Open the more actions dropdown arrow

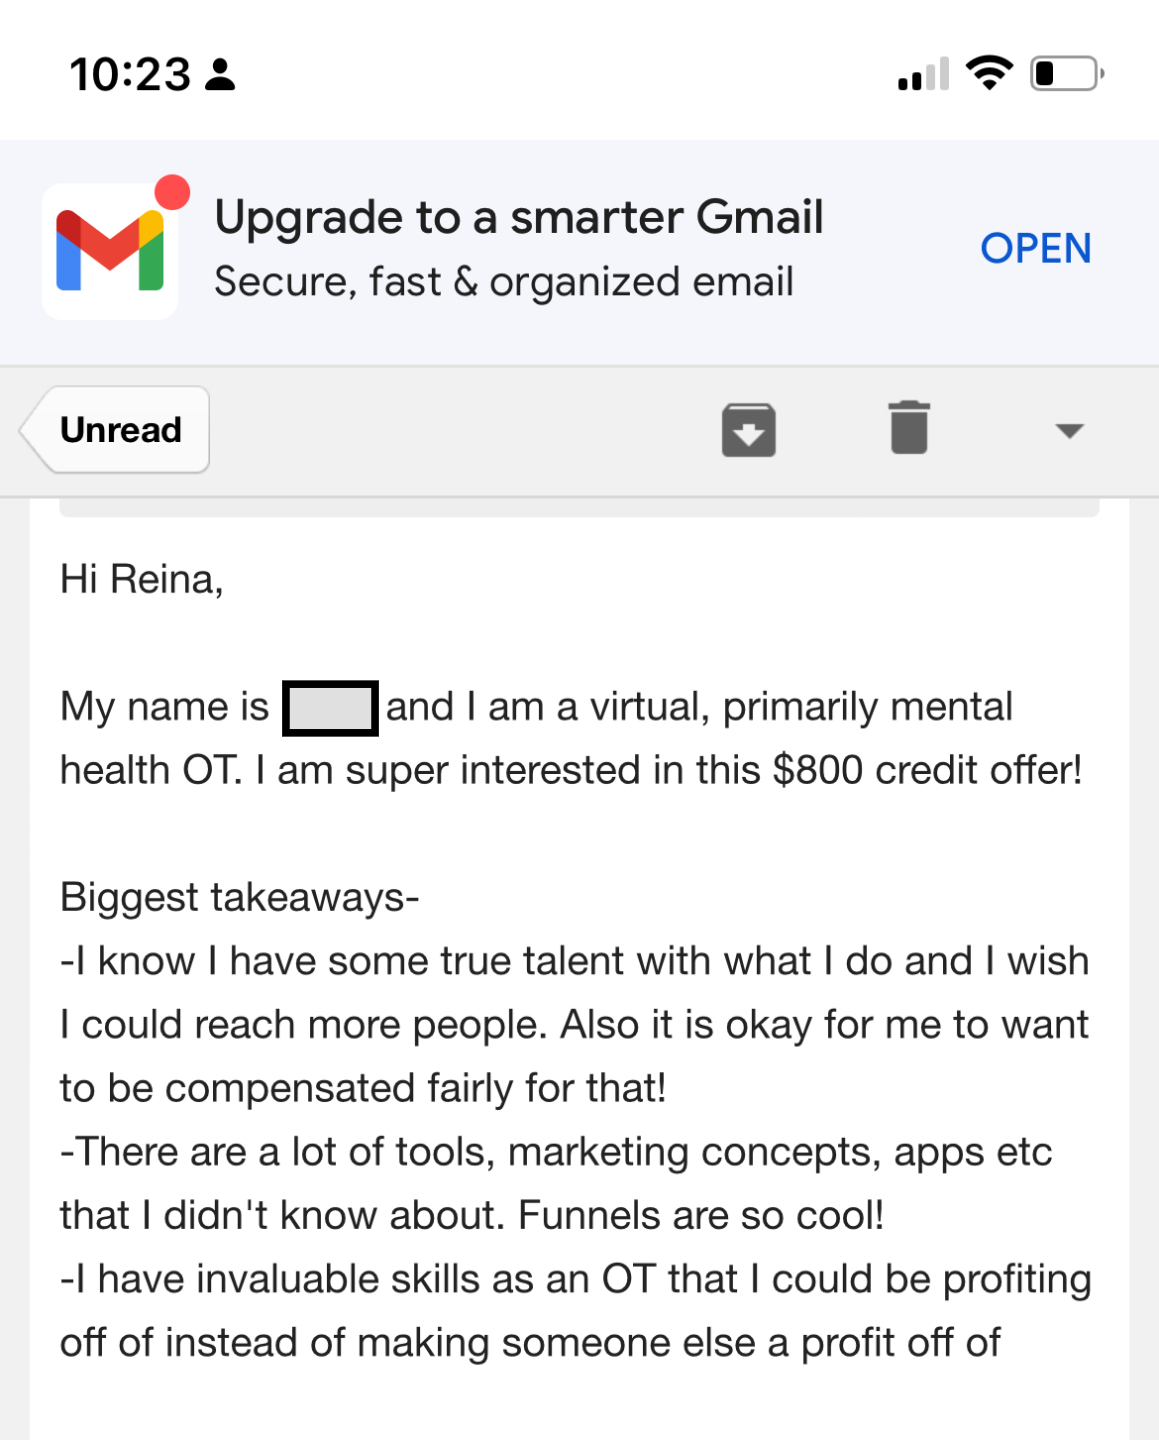coord(1069,431)
